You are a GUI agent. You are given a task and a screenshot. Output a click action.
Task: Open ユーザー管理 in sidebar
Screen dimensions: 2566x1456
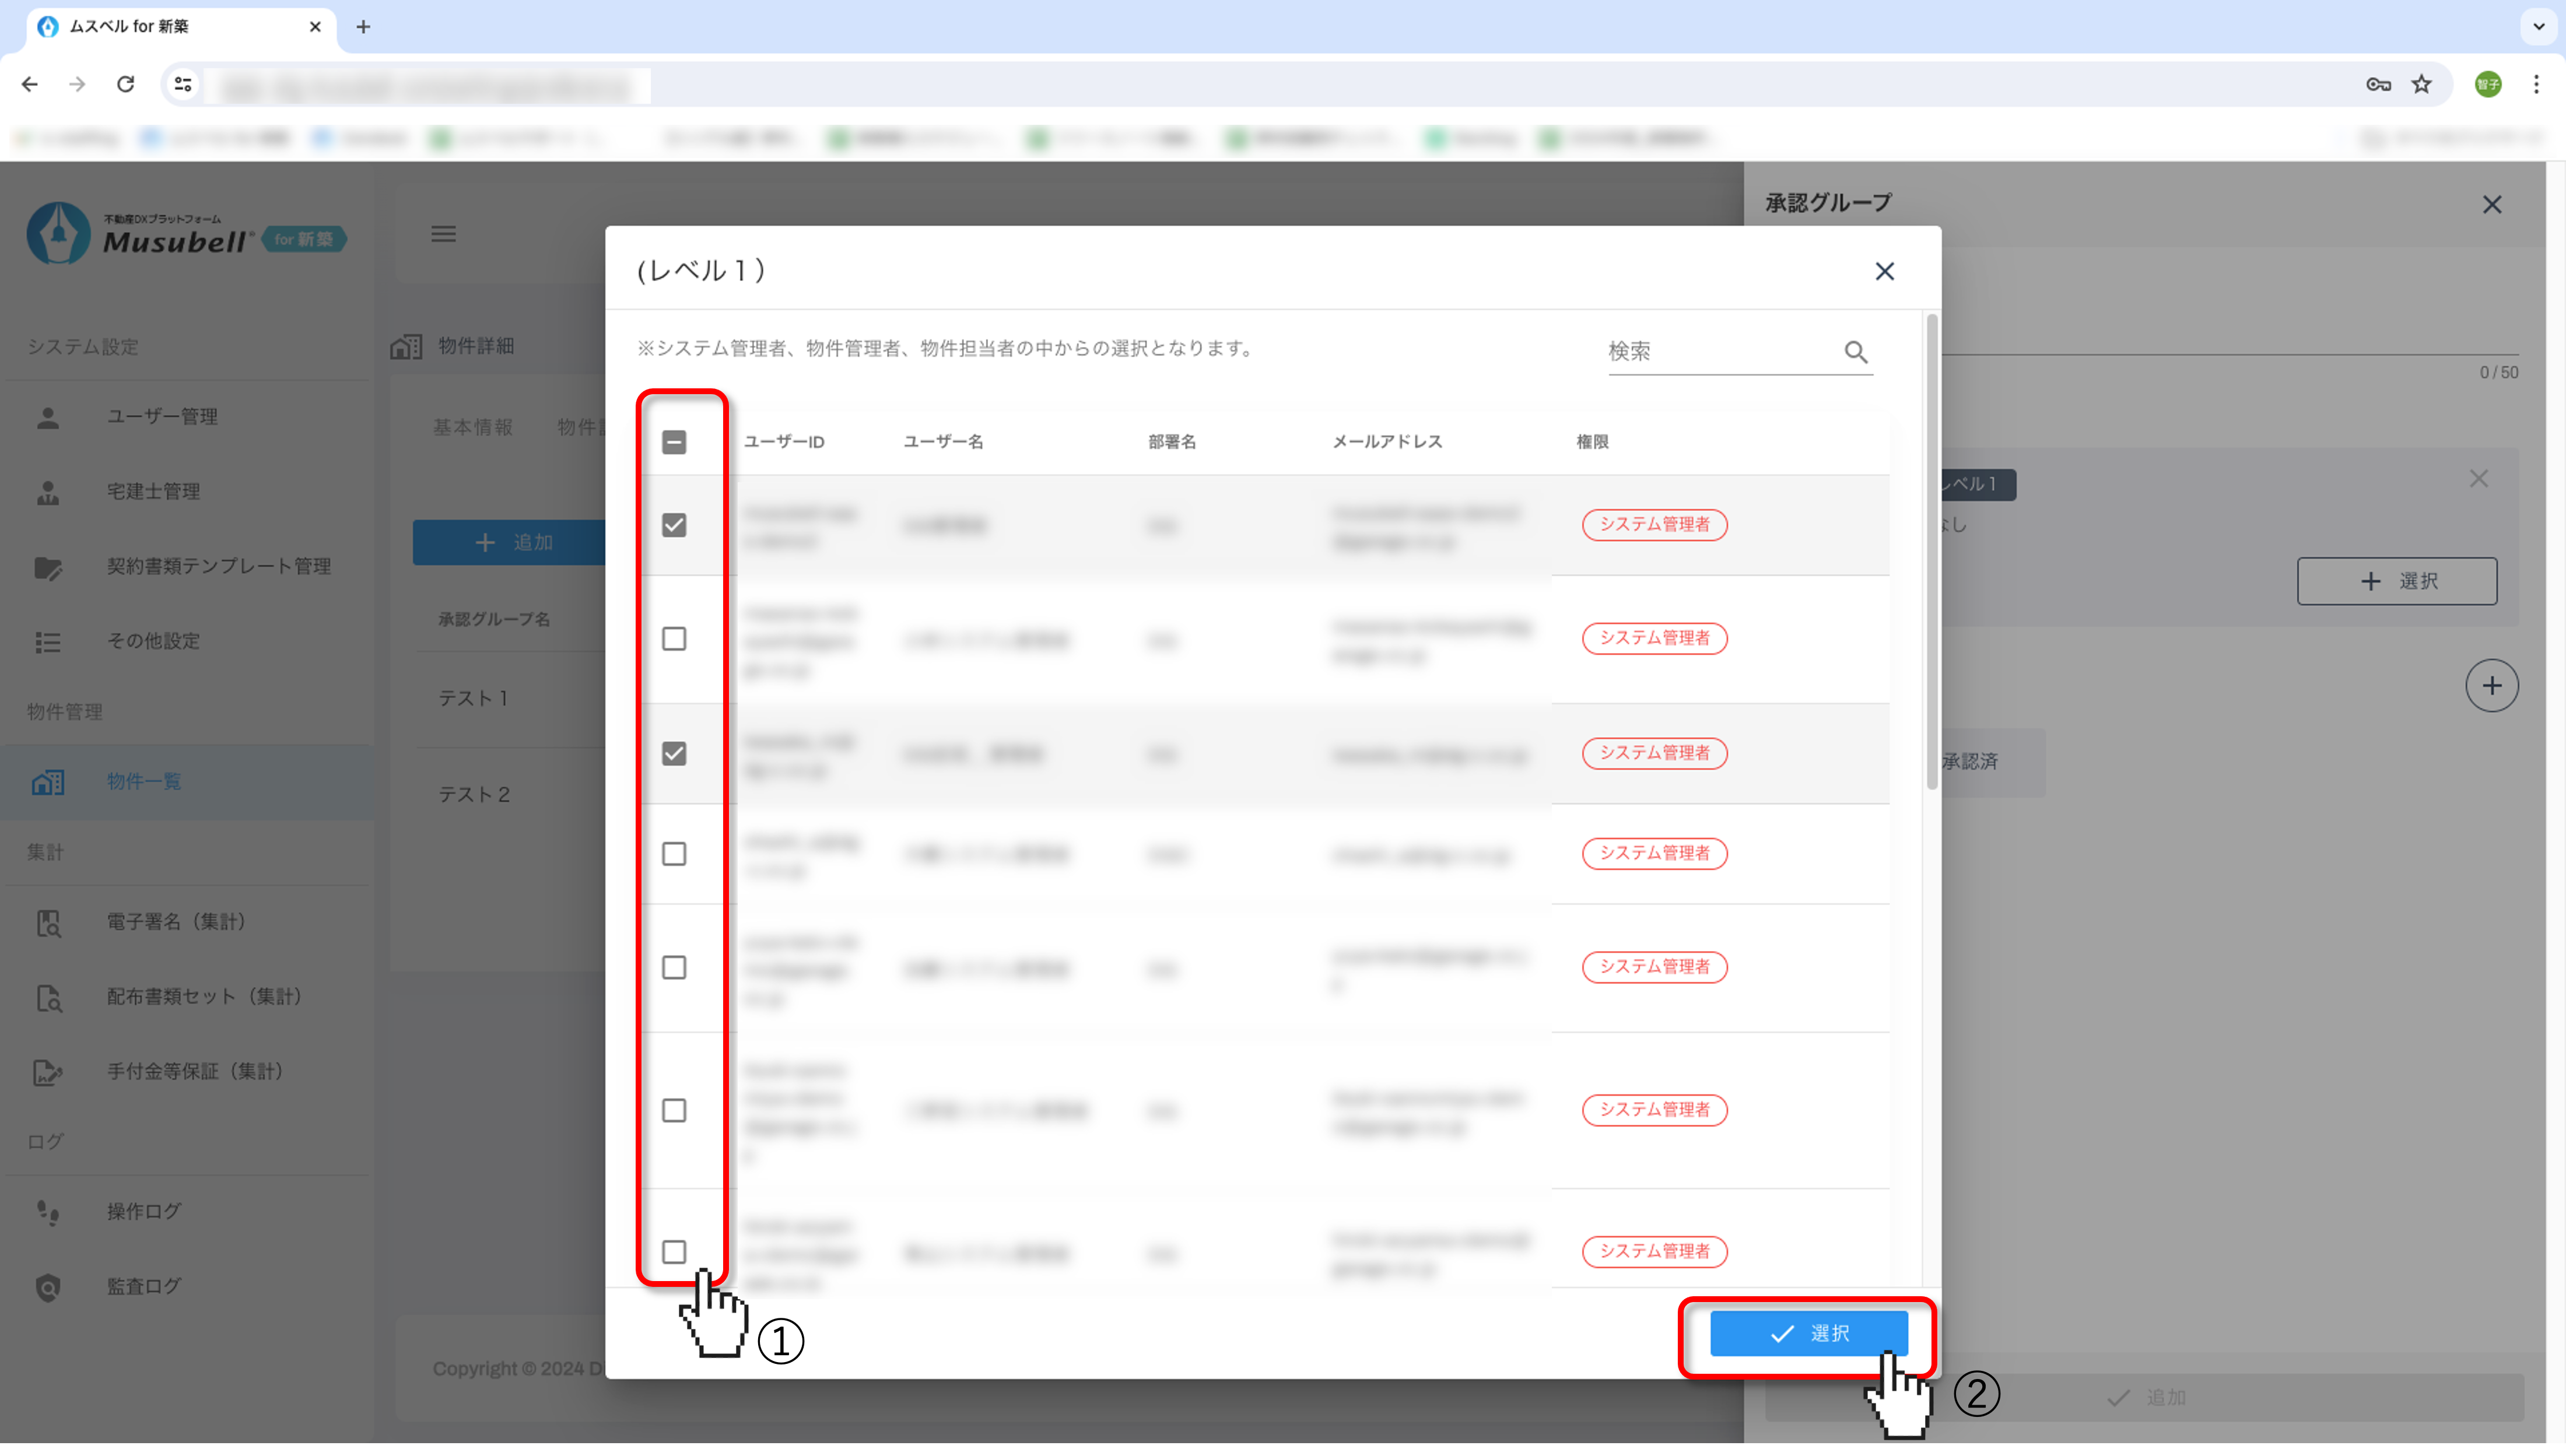(x=162, y=416)
